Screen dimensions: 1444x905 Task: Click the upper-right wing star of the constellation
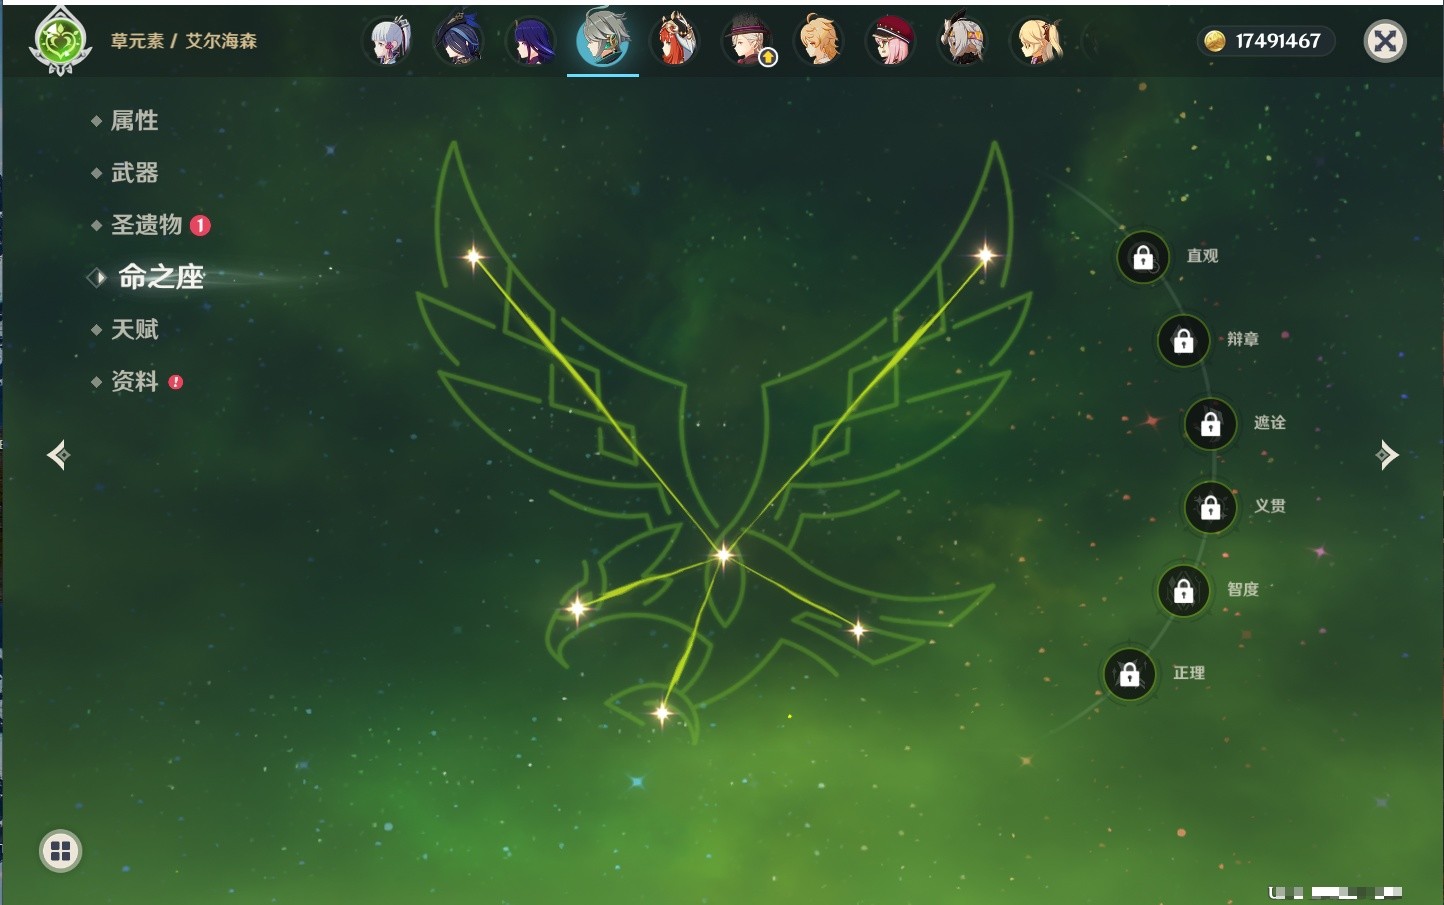pyautogui.click(x=985, y=256)
